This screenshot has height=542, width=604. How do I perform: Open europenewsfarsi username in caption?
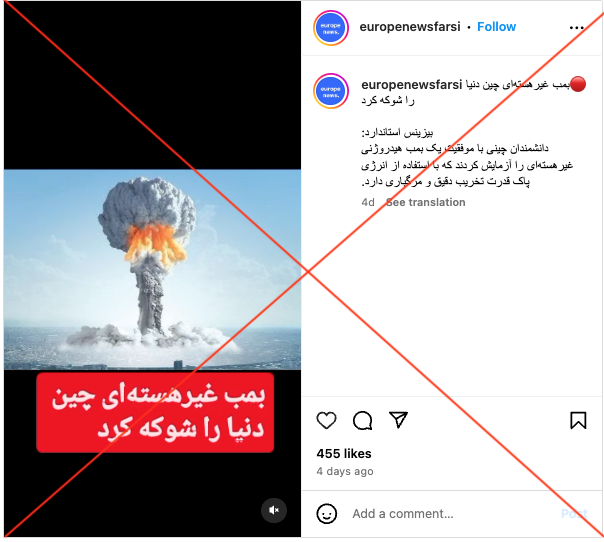pyautogui.click(x=411, y=85)
